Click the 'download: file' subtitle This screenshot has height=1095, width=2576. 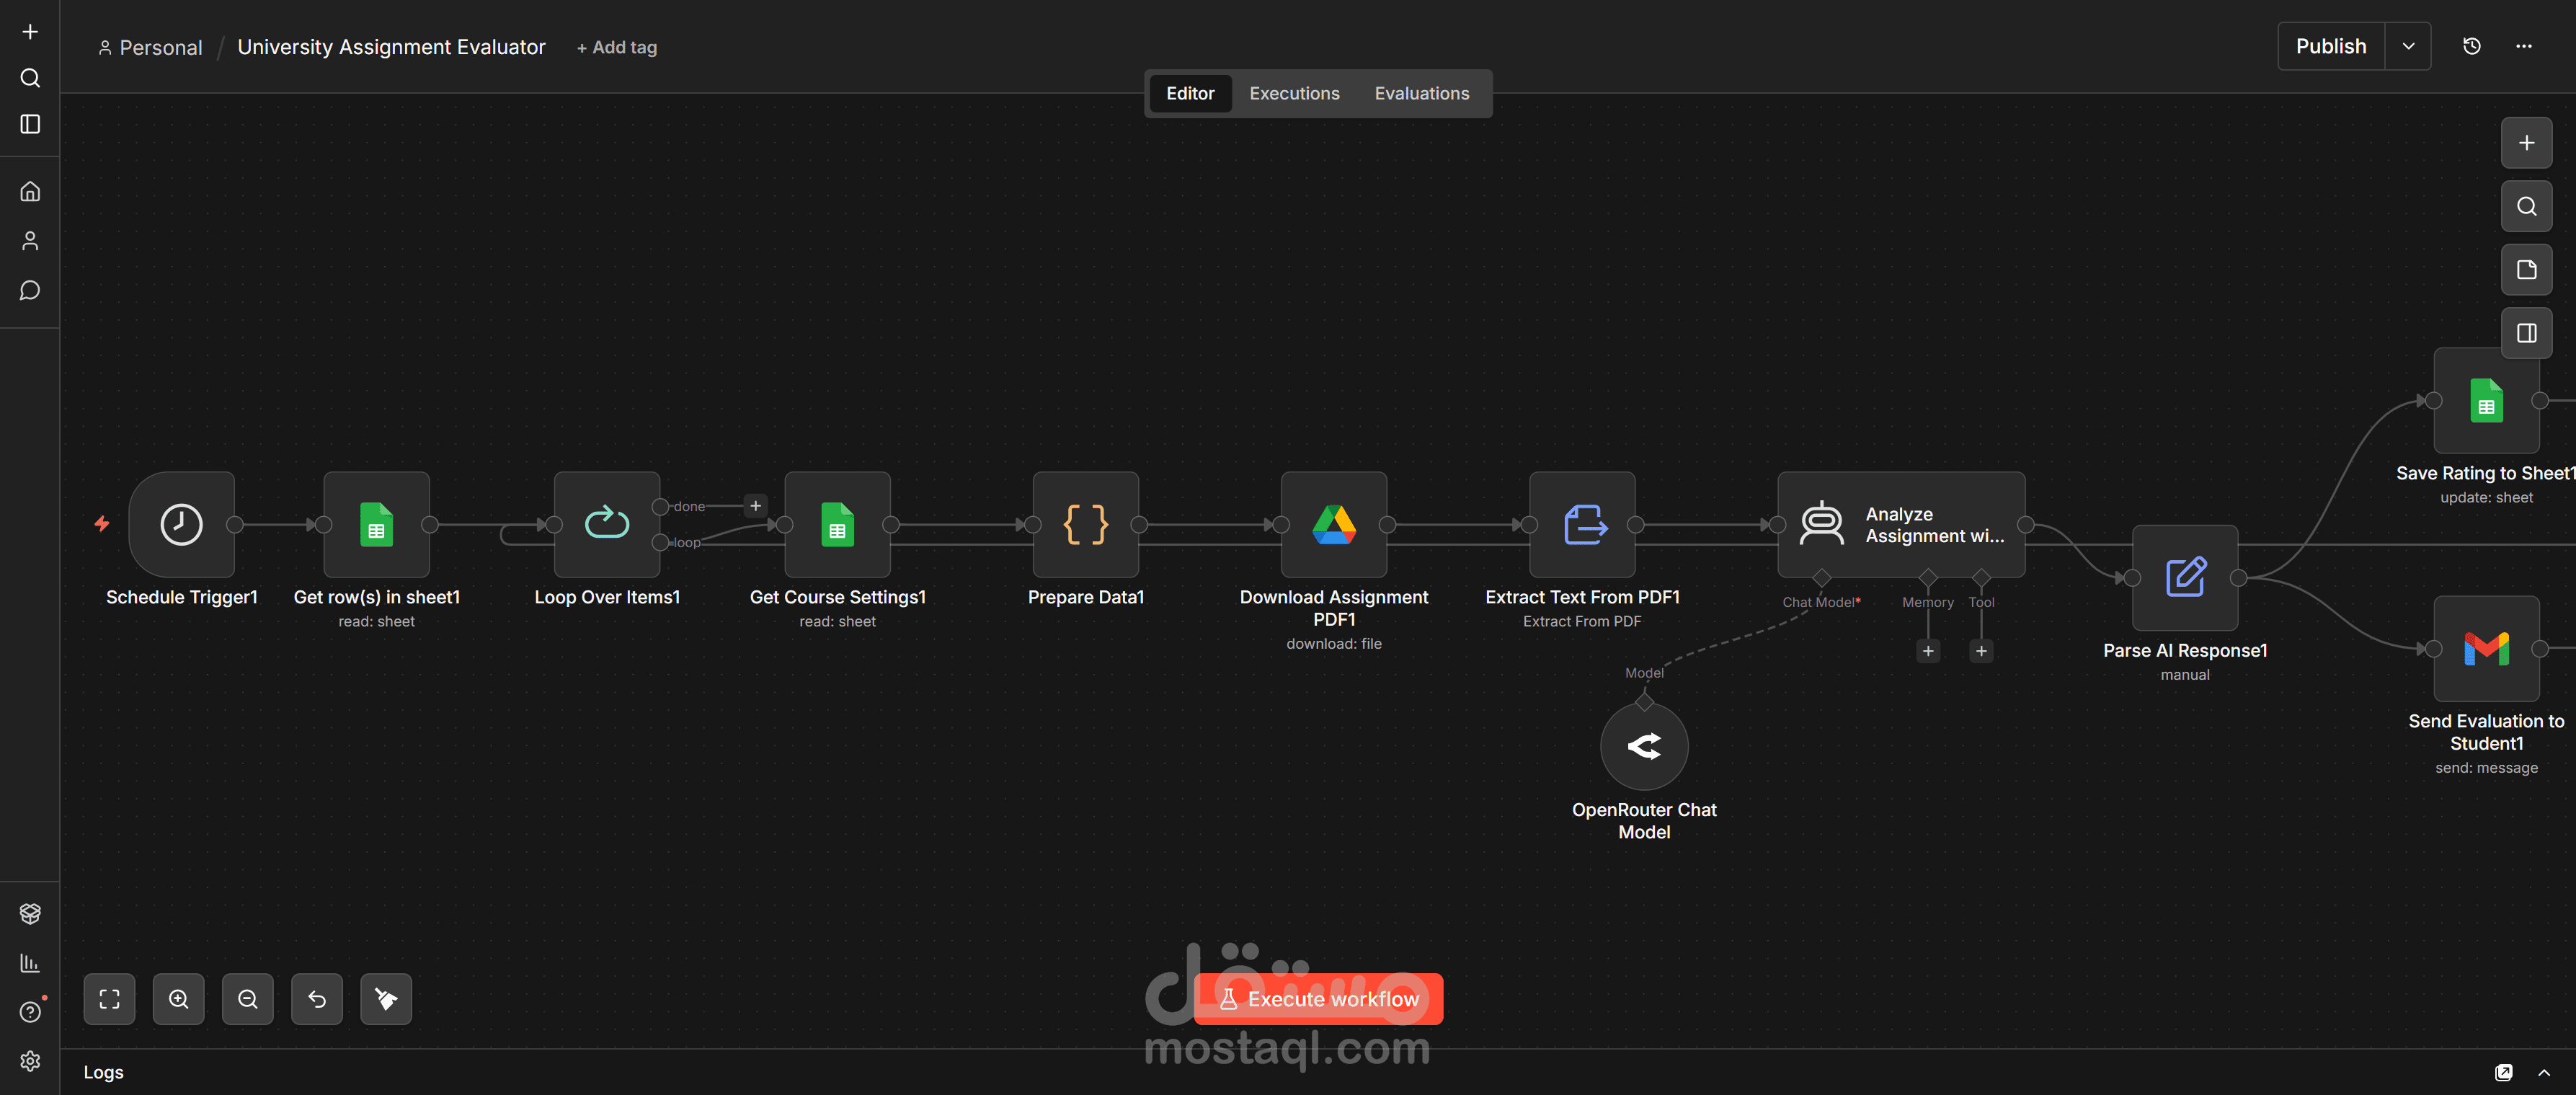click(1333, 644)
